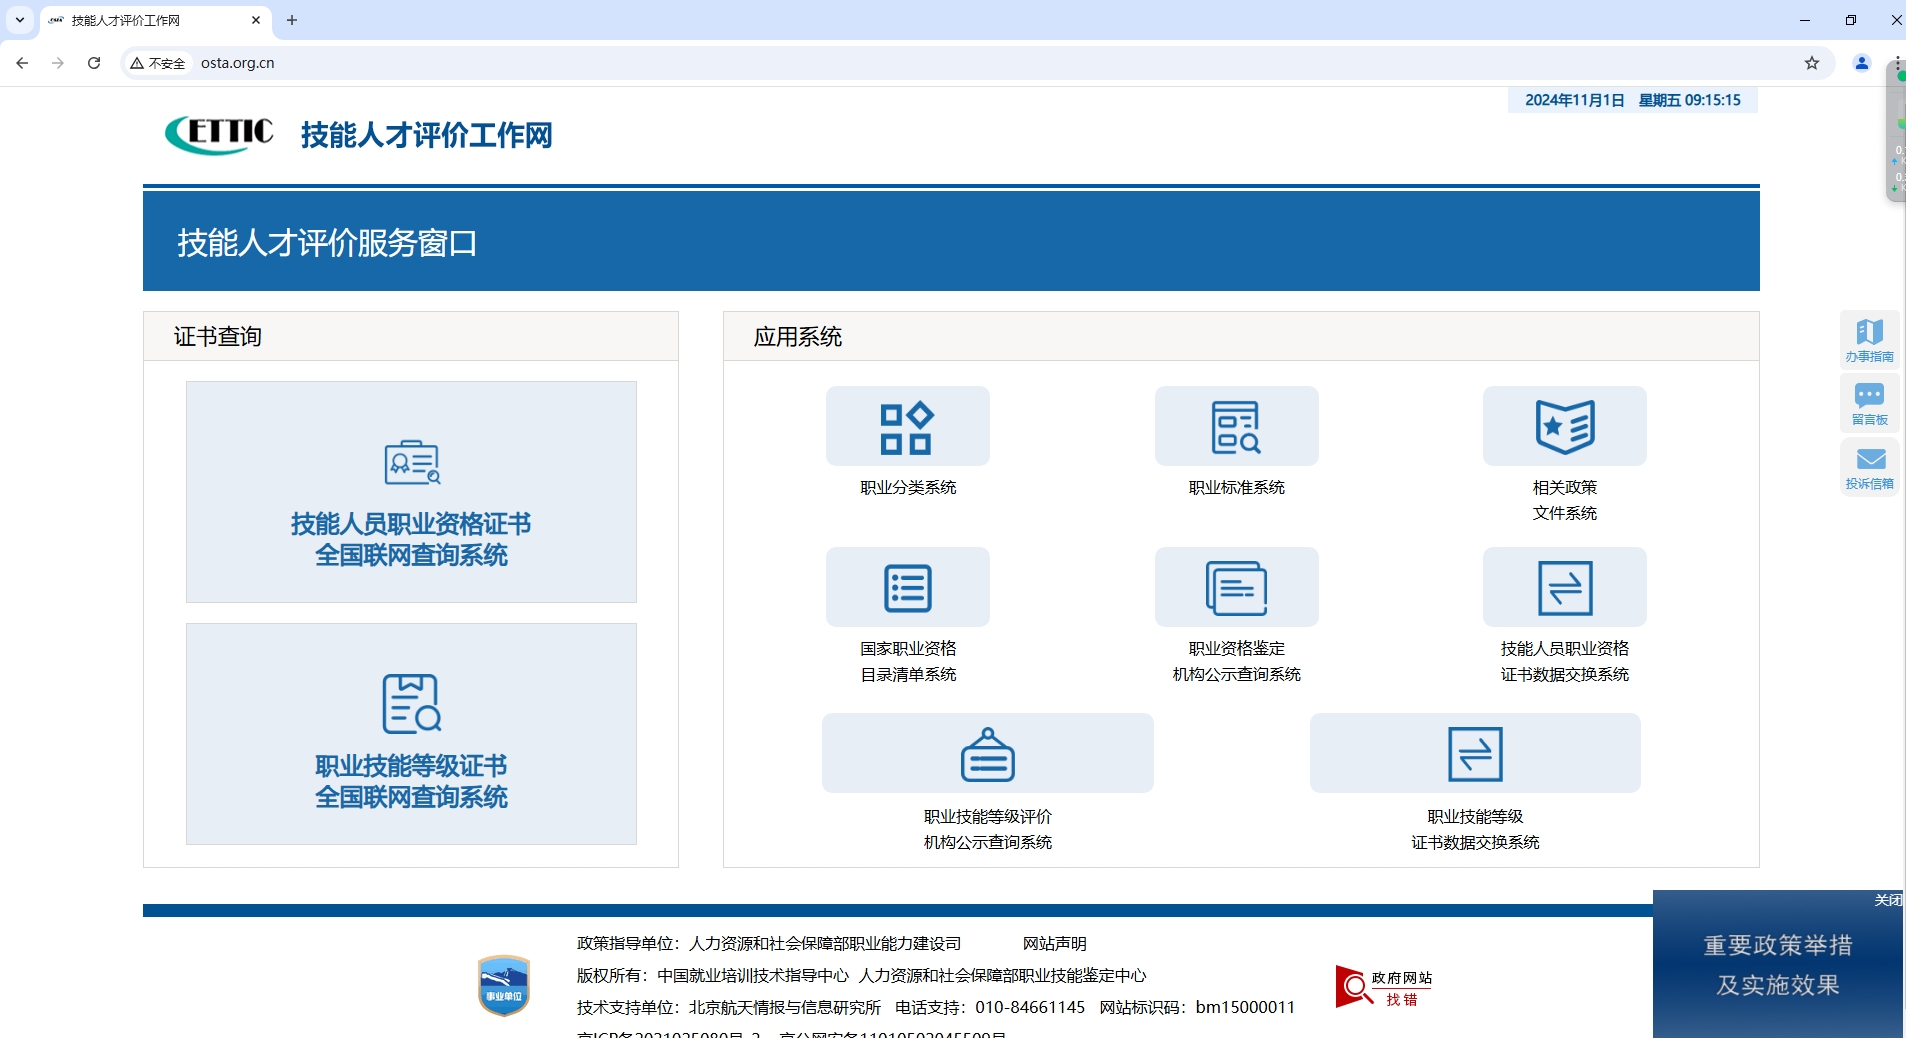Click the 政府网站找错 badge
Viewport: 1906px width, 1038px height.
point(1384,987)
